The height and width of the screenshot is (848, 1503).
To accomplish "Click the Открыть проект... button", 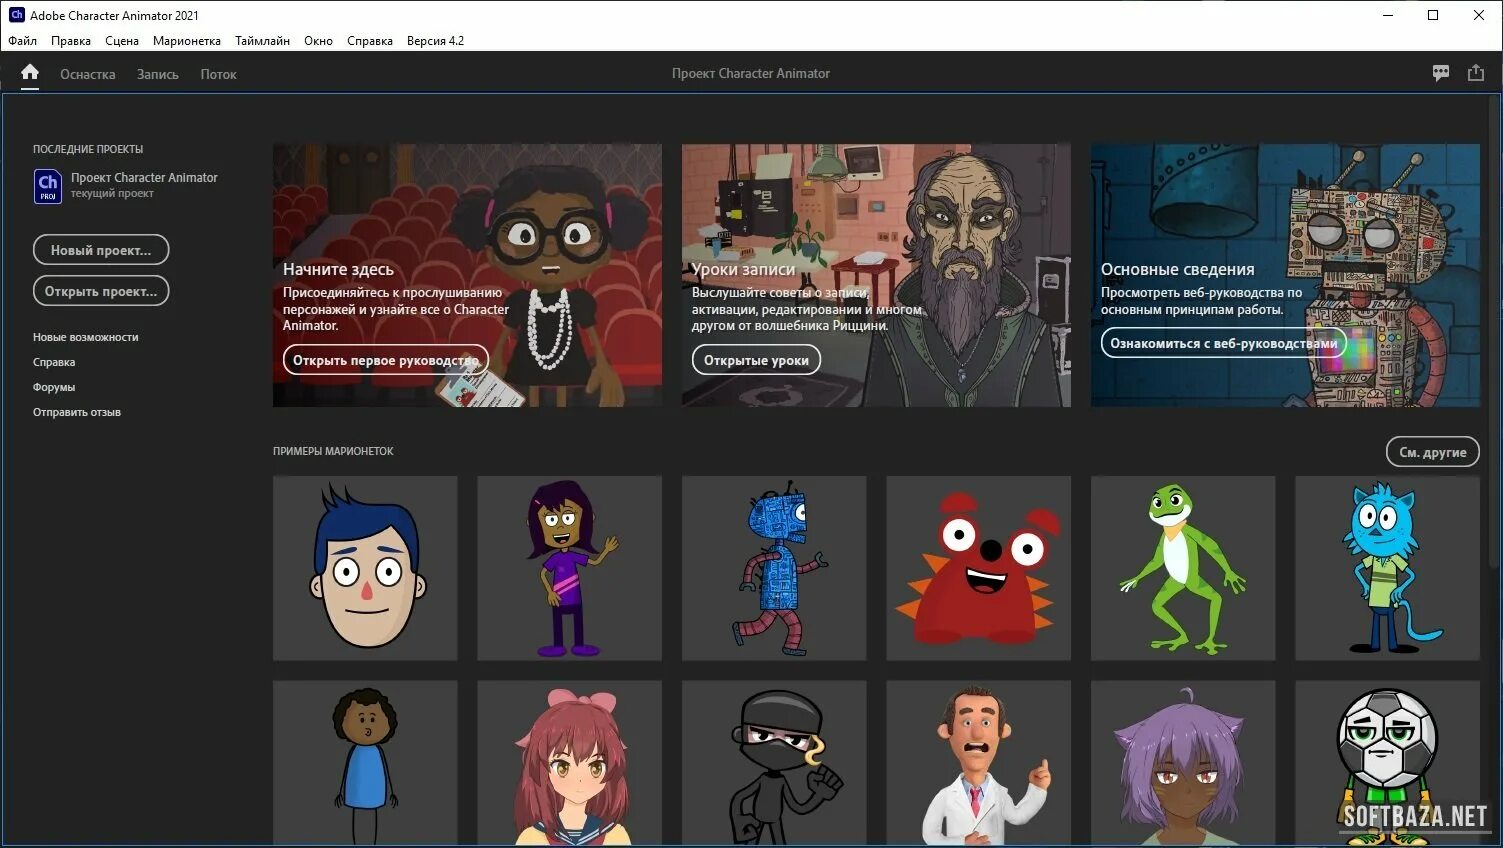I will [101, 291].
